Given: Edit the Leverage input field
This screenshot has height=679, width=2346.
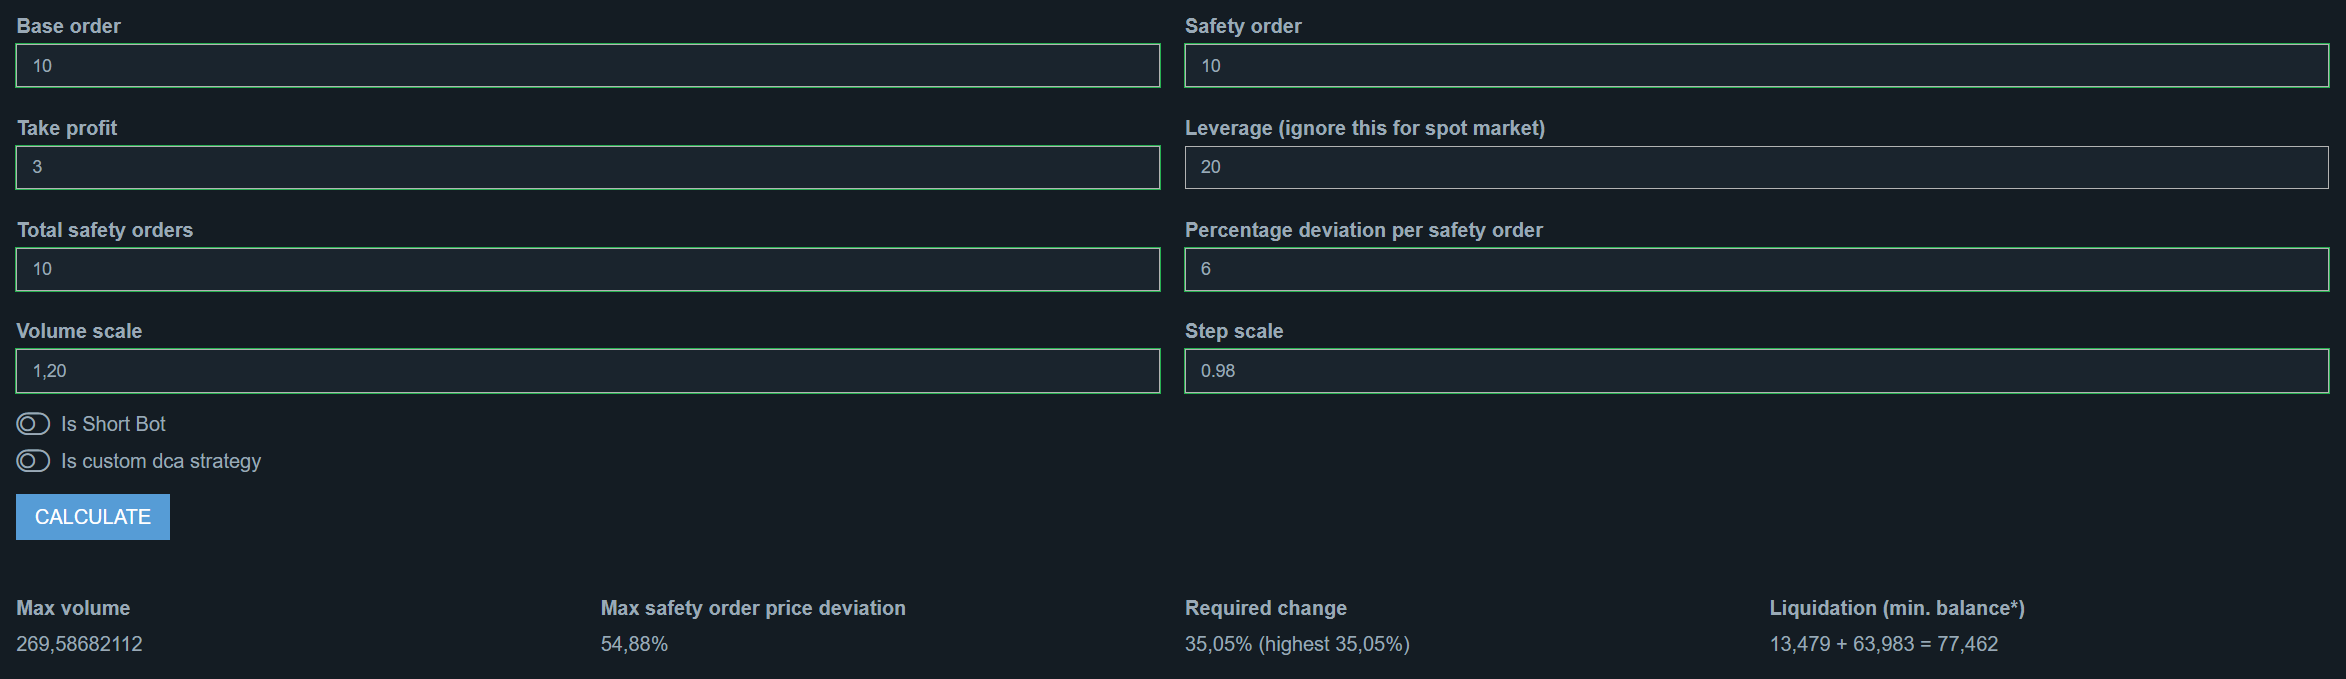Looking at the screenshot, I should pos(1757,168).
